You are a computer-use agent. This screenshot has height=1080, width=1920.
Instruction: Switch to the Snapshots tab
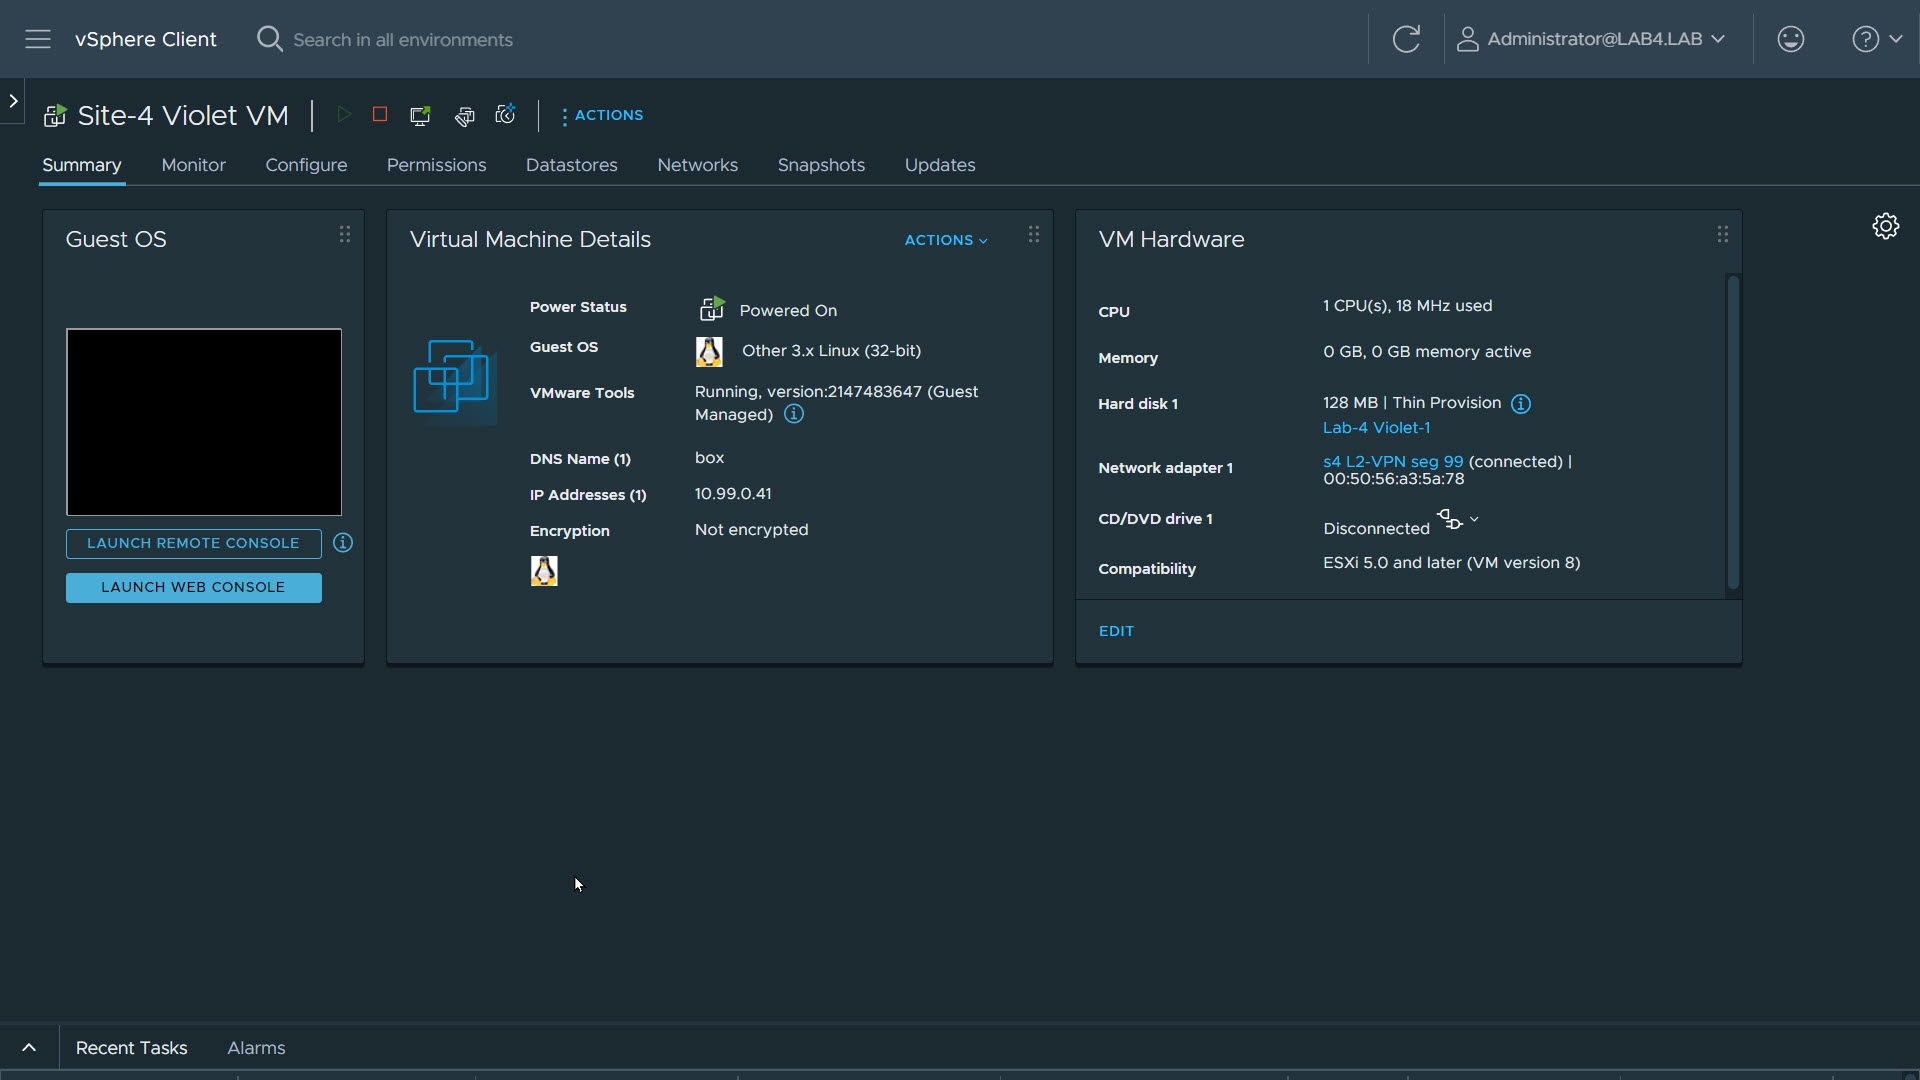tap(821, 165)
